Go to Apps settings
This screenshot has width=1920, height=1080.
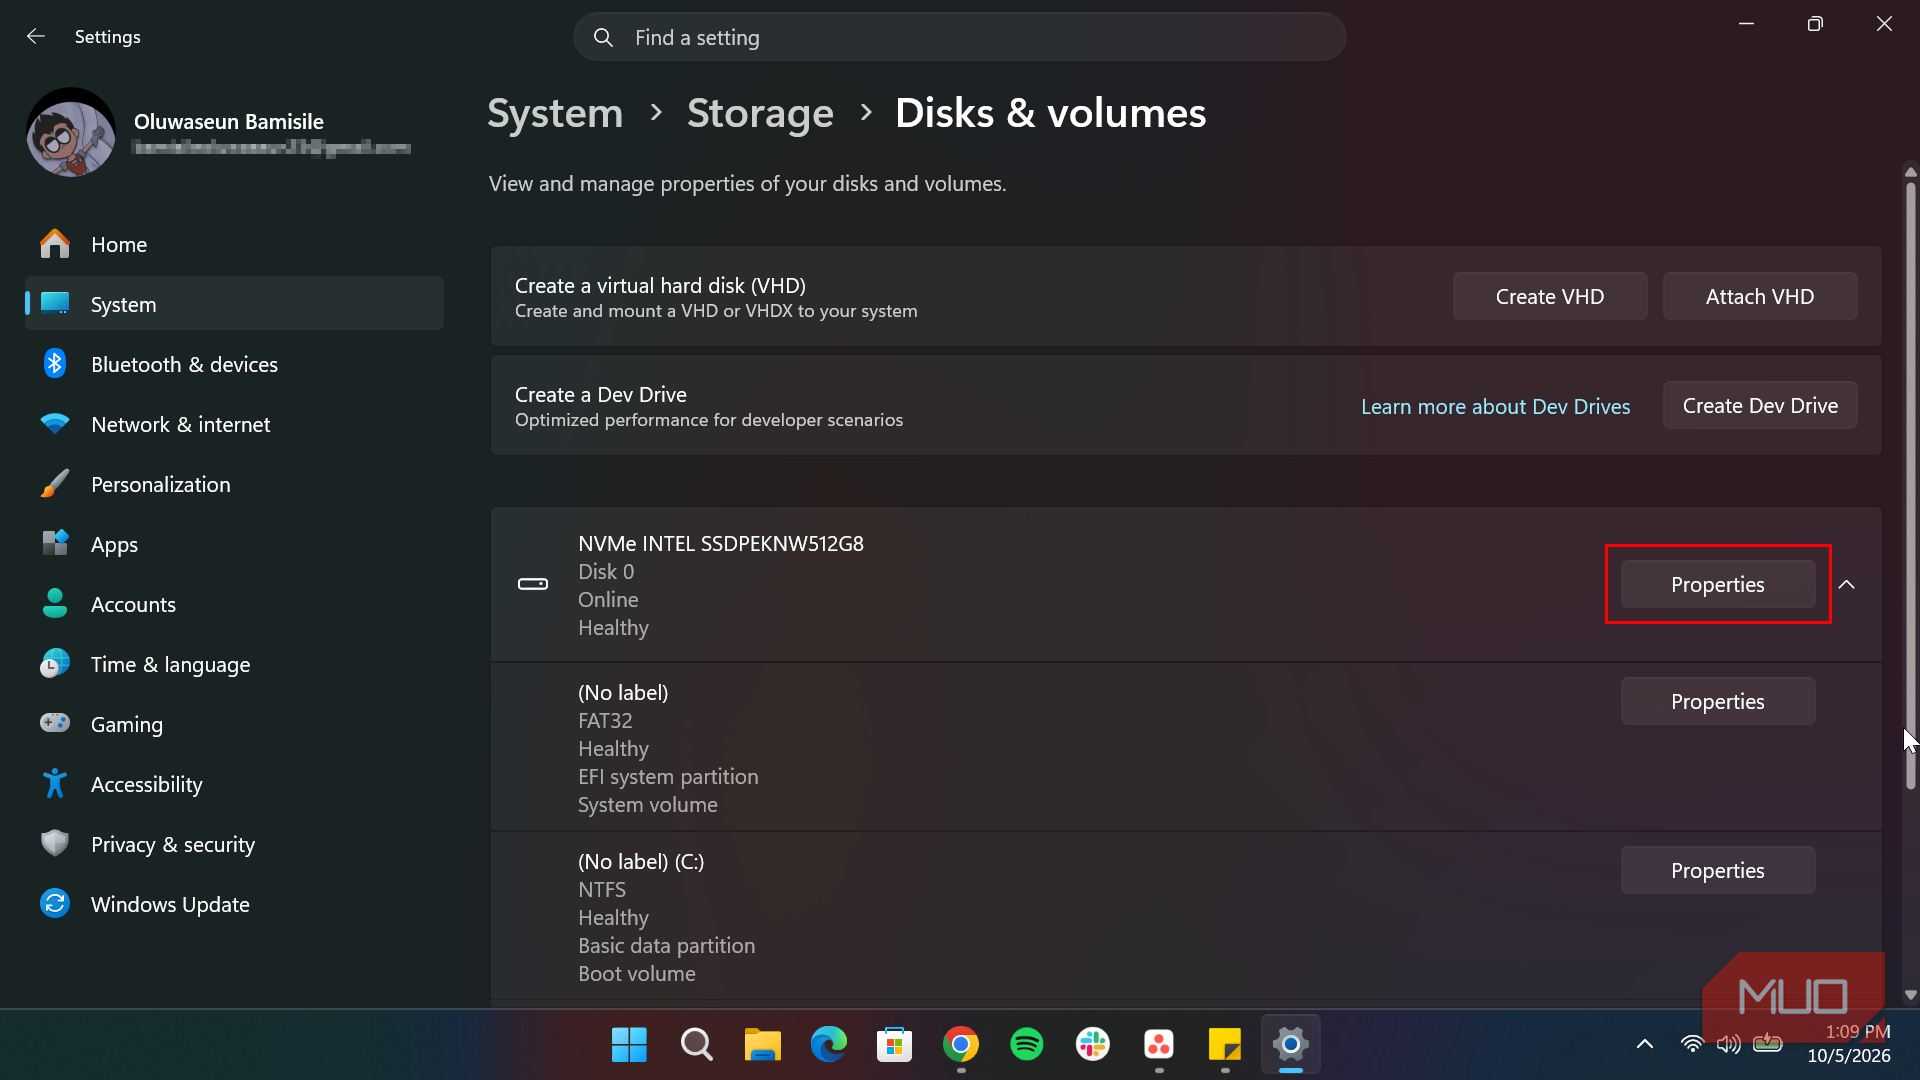(x=234, y=544)
